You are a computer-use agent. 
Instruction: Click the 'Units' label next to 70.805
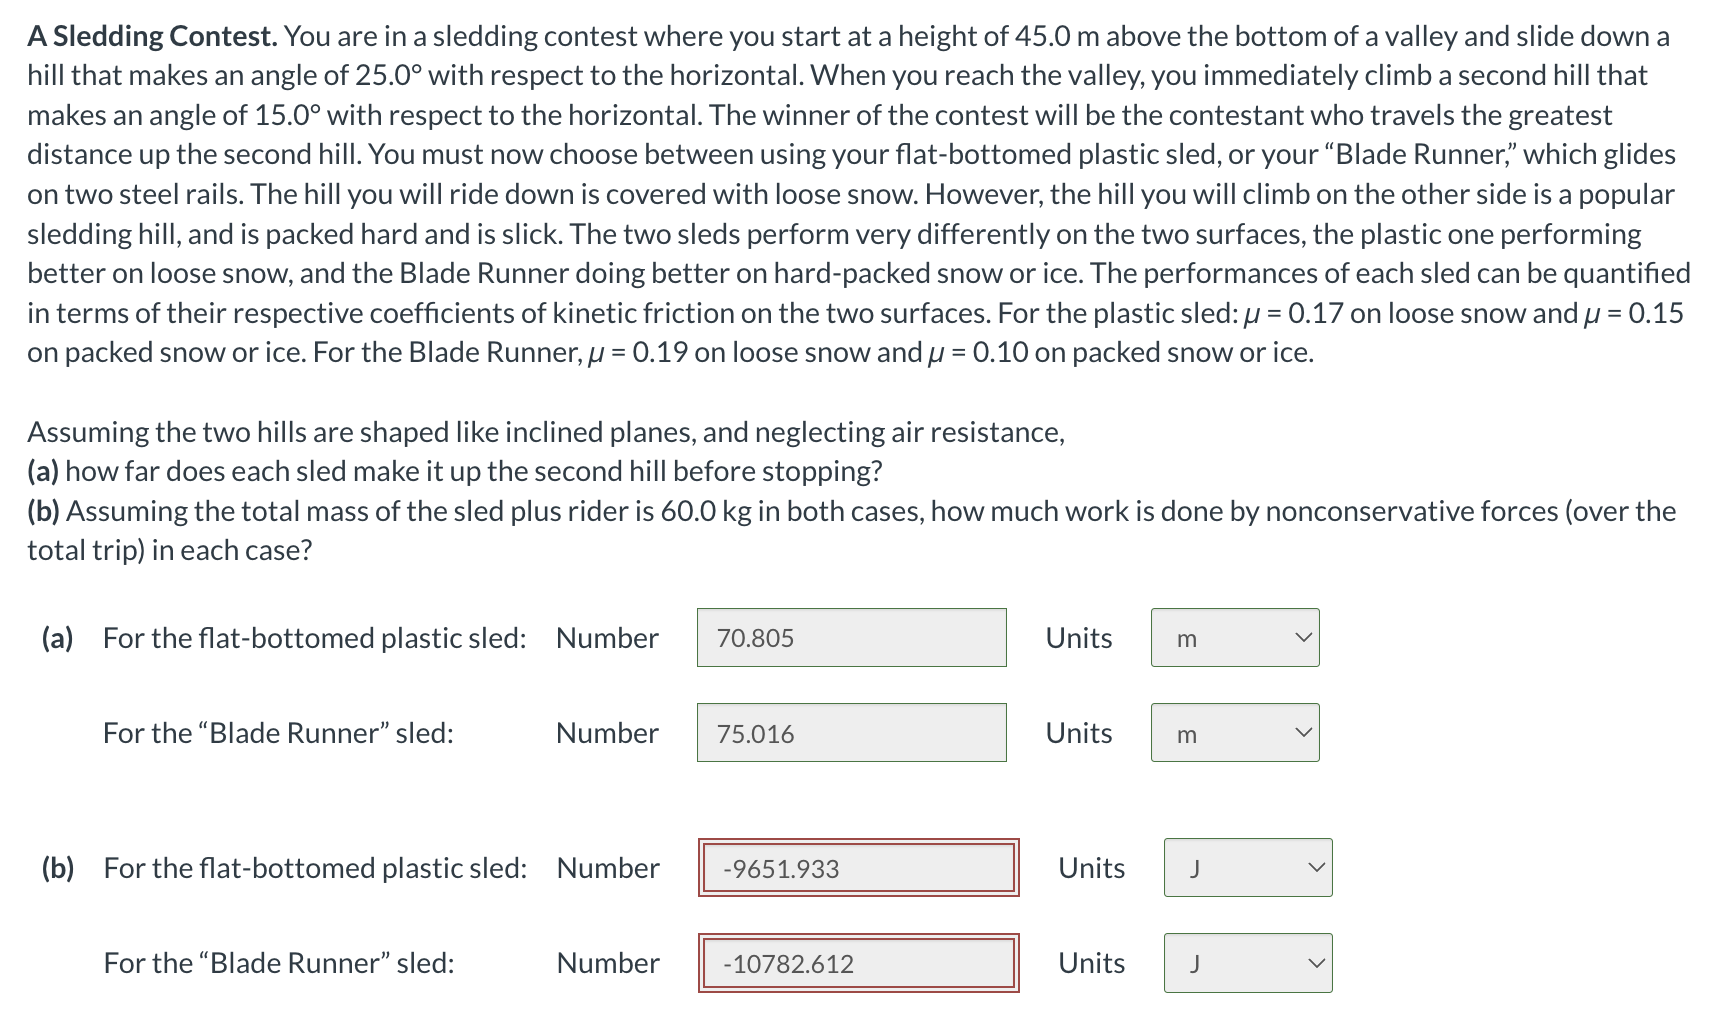1078,637
